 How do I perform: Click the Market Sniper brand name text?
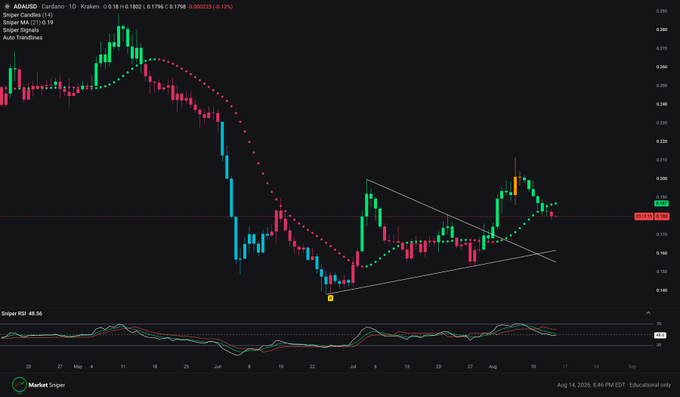pos(47,385)
